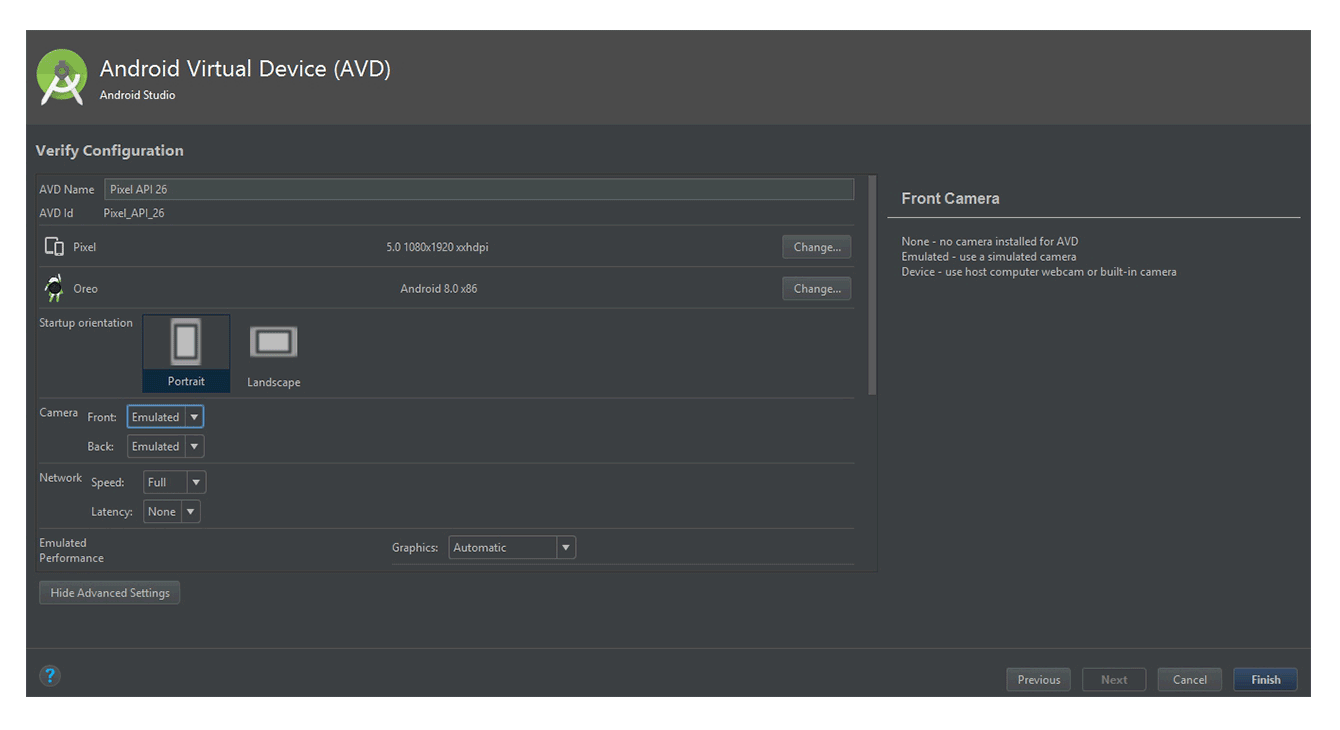Finish creating the virtual device
The image size is (1340, 730).
1265,680
